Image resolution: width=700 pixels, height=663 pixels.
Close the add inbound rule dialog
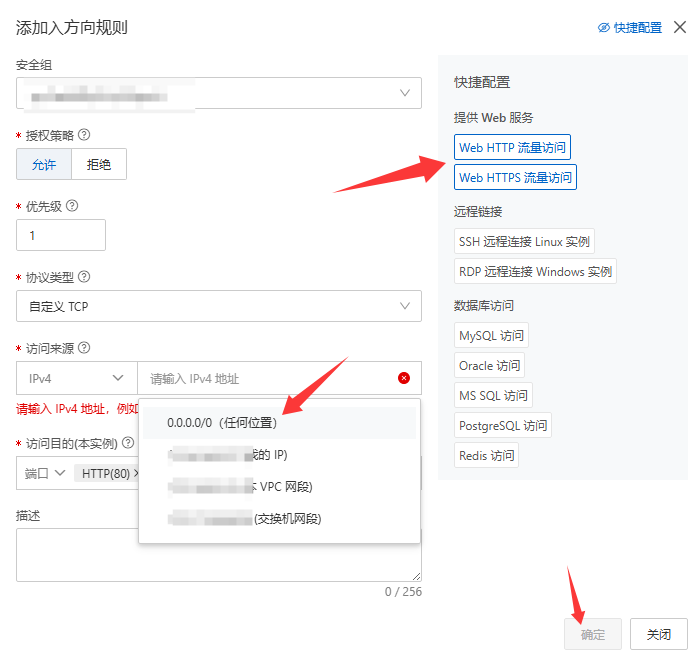680,27
